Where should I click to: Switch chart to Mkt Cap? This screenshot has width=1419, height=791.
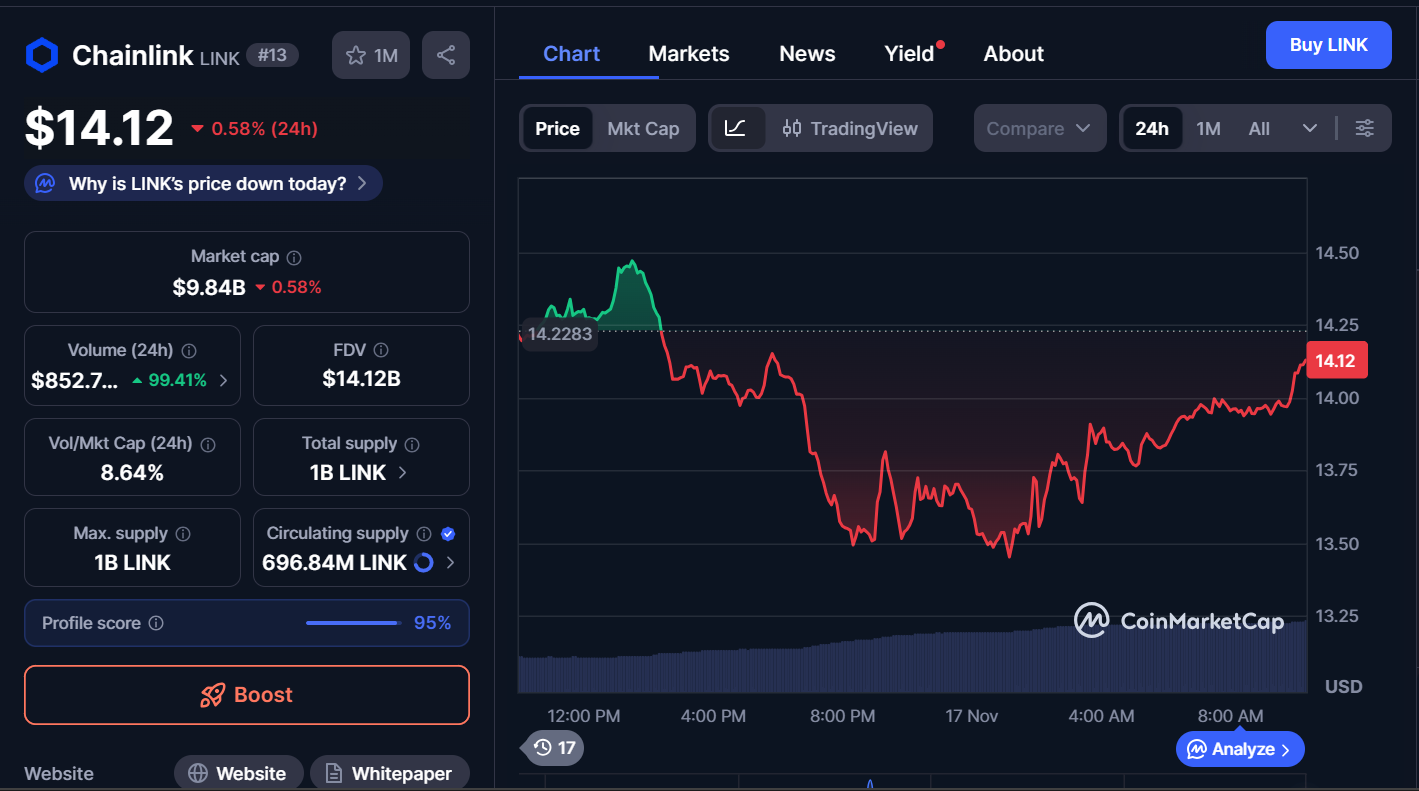[643, 128]
